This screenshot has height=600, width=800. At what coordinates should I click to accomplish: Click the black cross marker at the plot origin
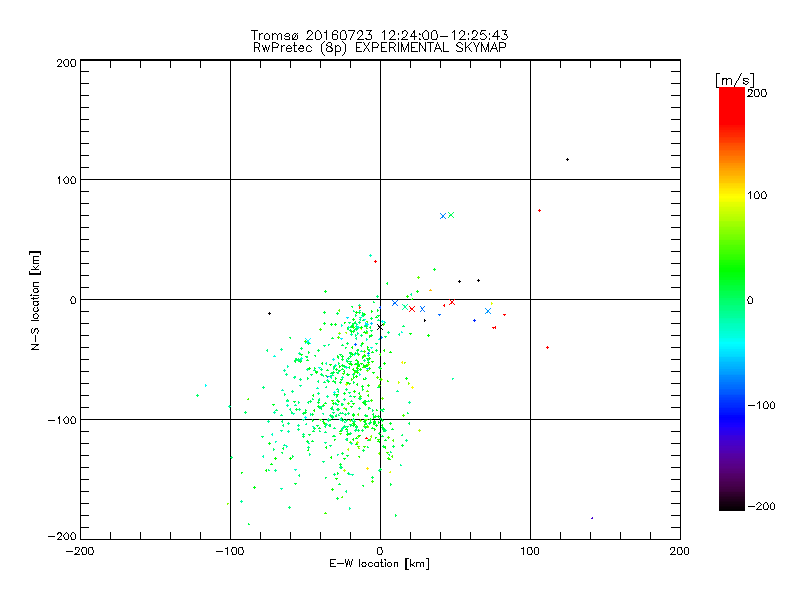380,327
